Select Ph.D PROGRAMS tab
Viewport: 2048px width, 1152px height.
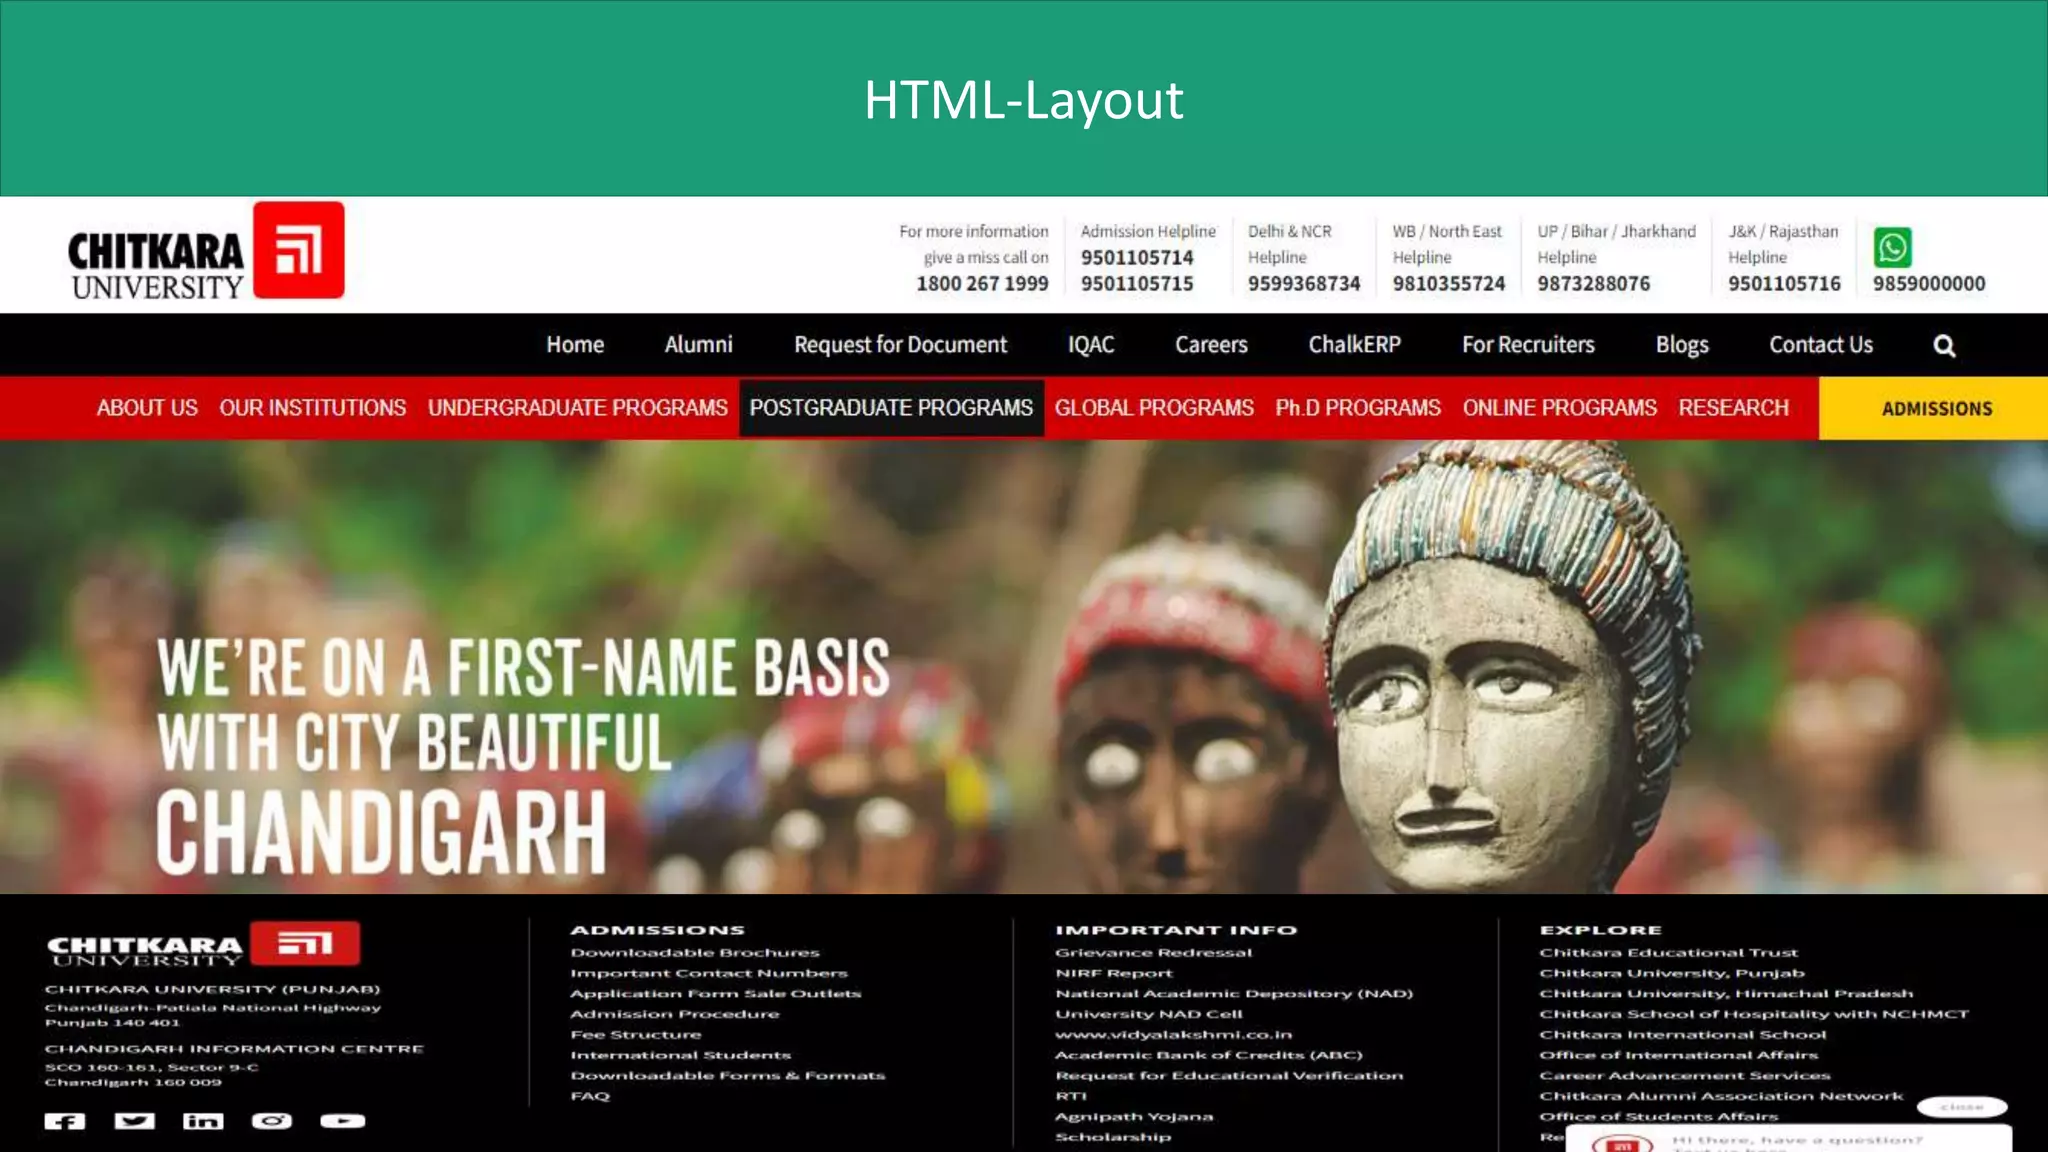point(1357,408)
